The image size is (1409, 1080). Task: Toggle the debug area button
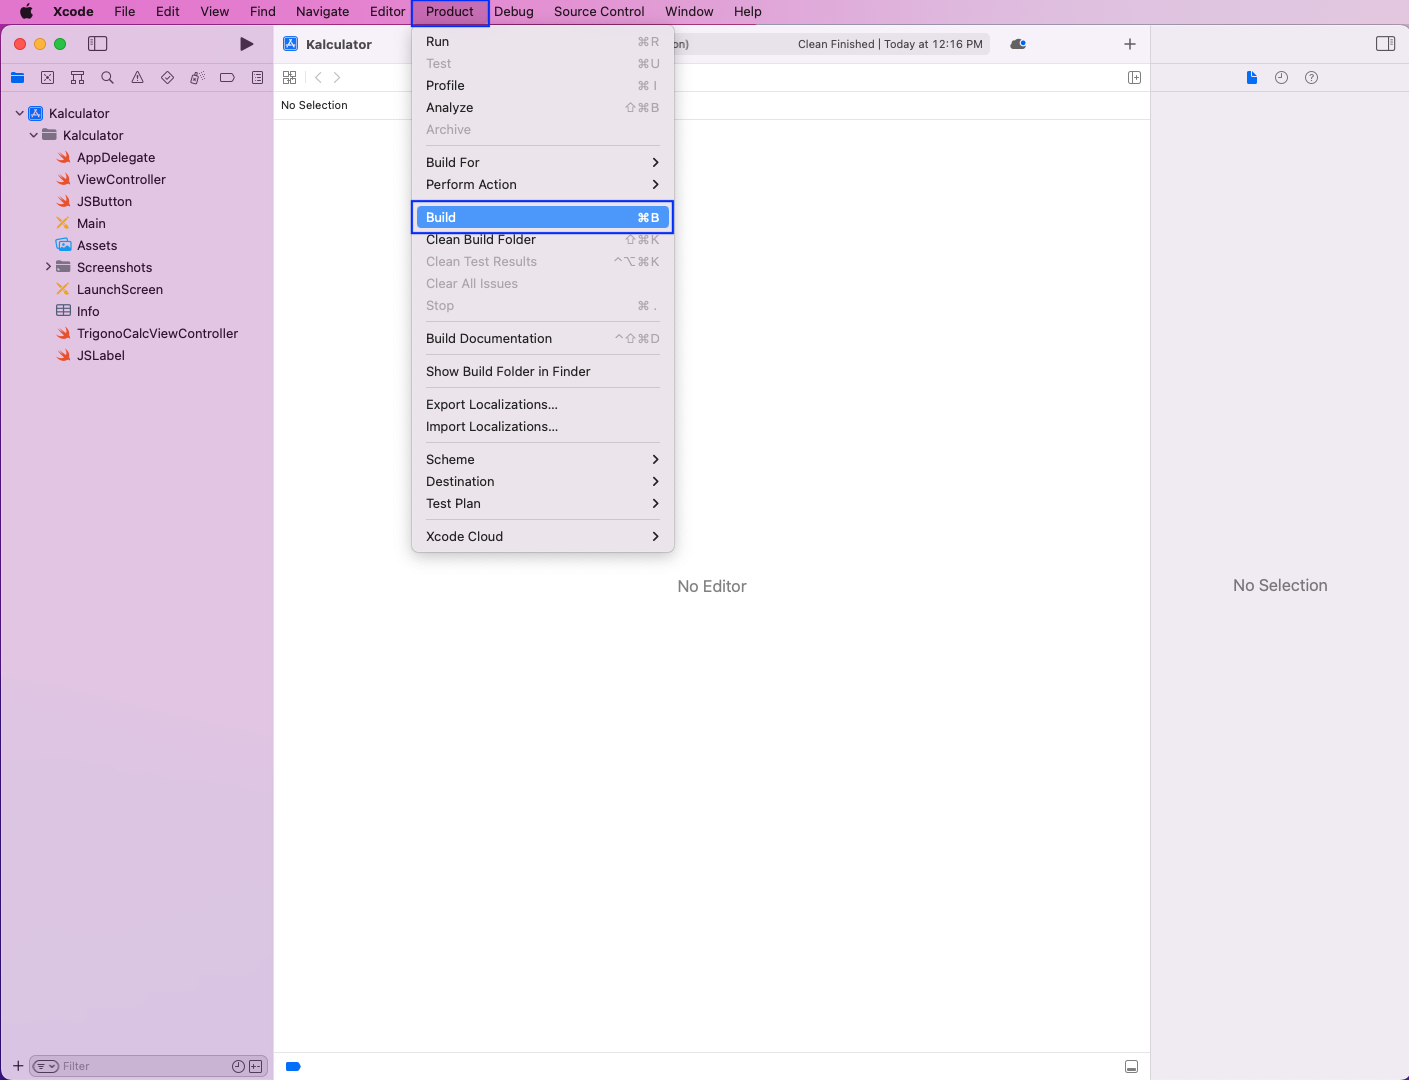point(1131,1066)
